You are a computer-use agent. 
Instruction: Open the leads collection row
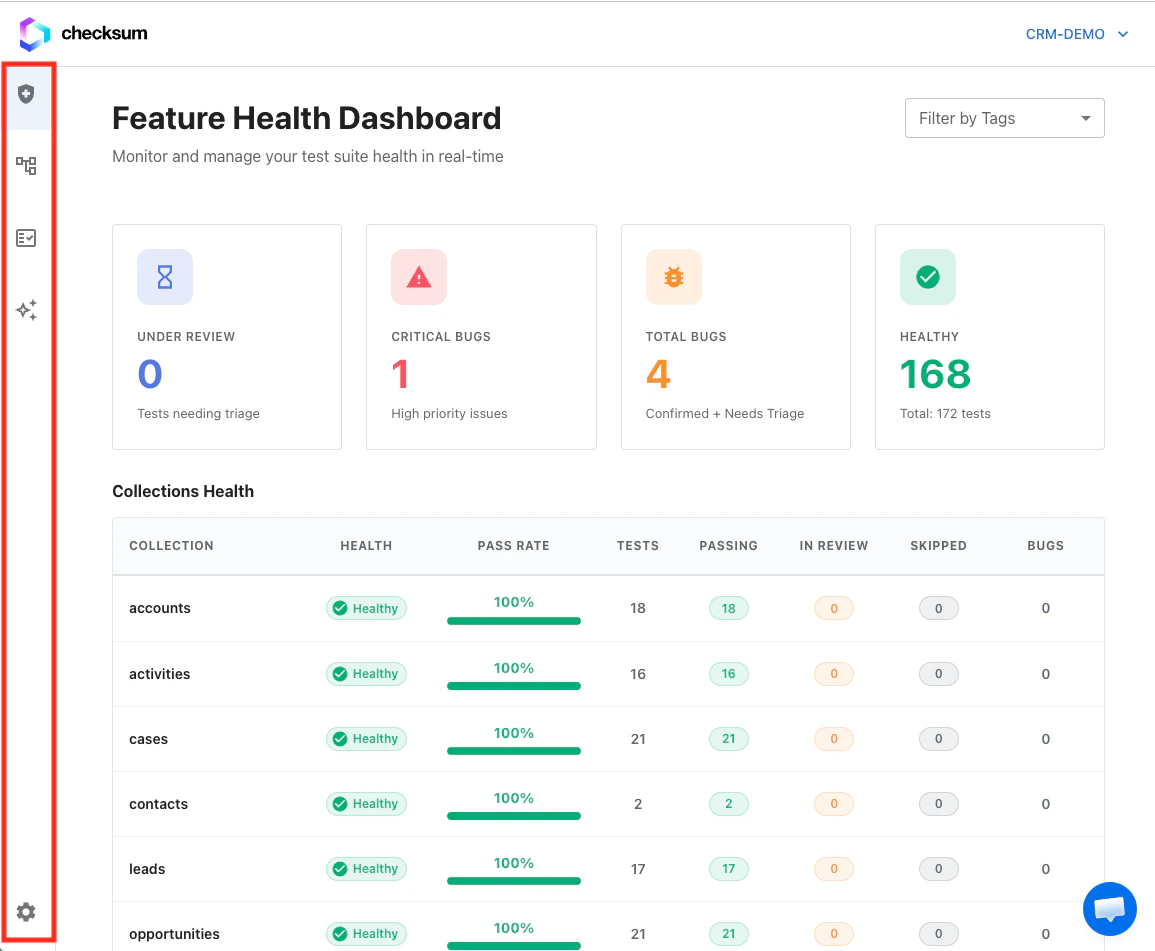(608, 869)
